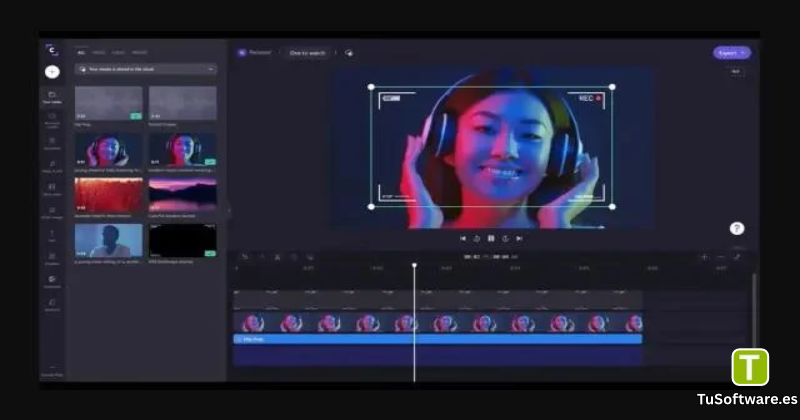This screenshot has width=800, height=420.
Task: Change the aspect ratio selector
Action: [735, 71]
